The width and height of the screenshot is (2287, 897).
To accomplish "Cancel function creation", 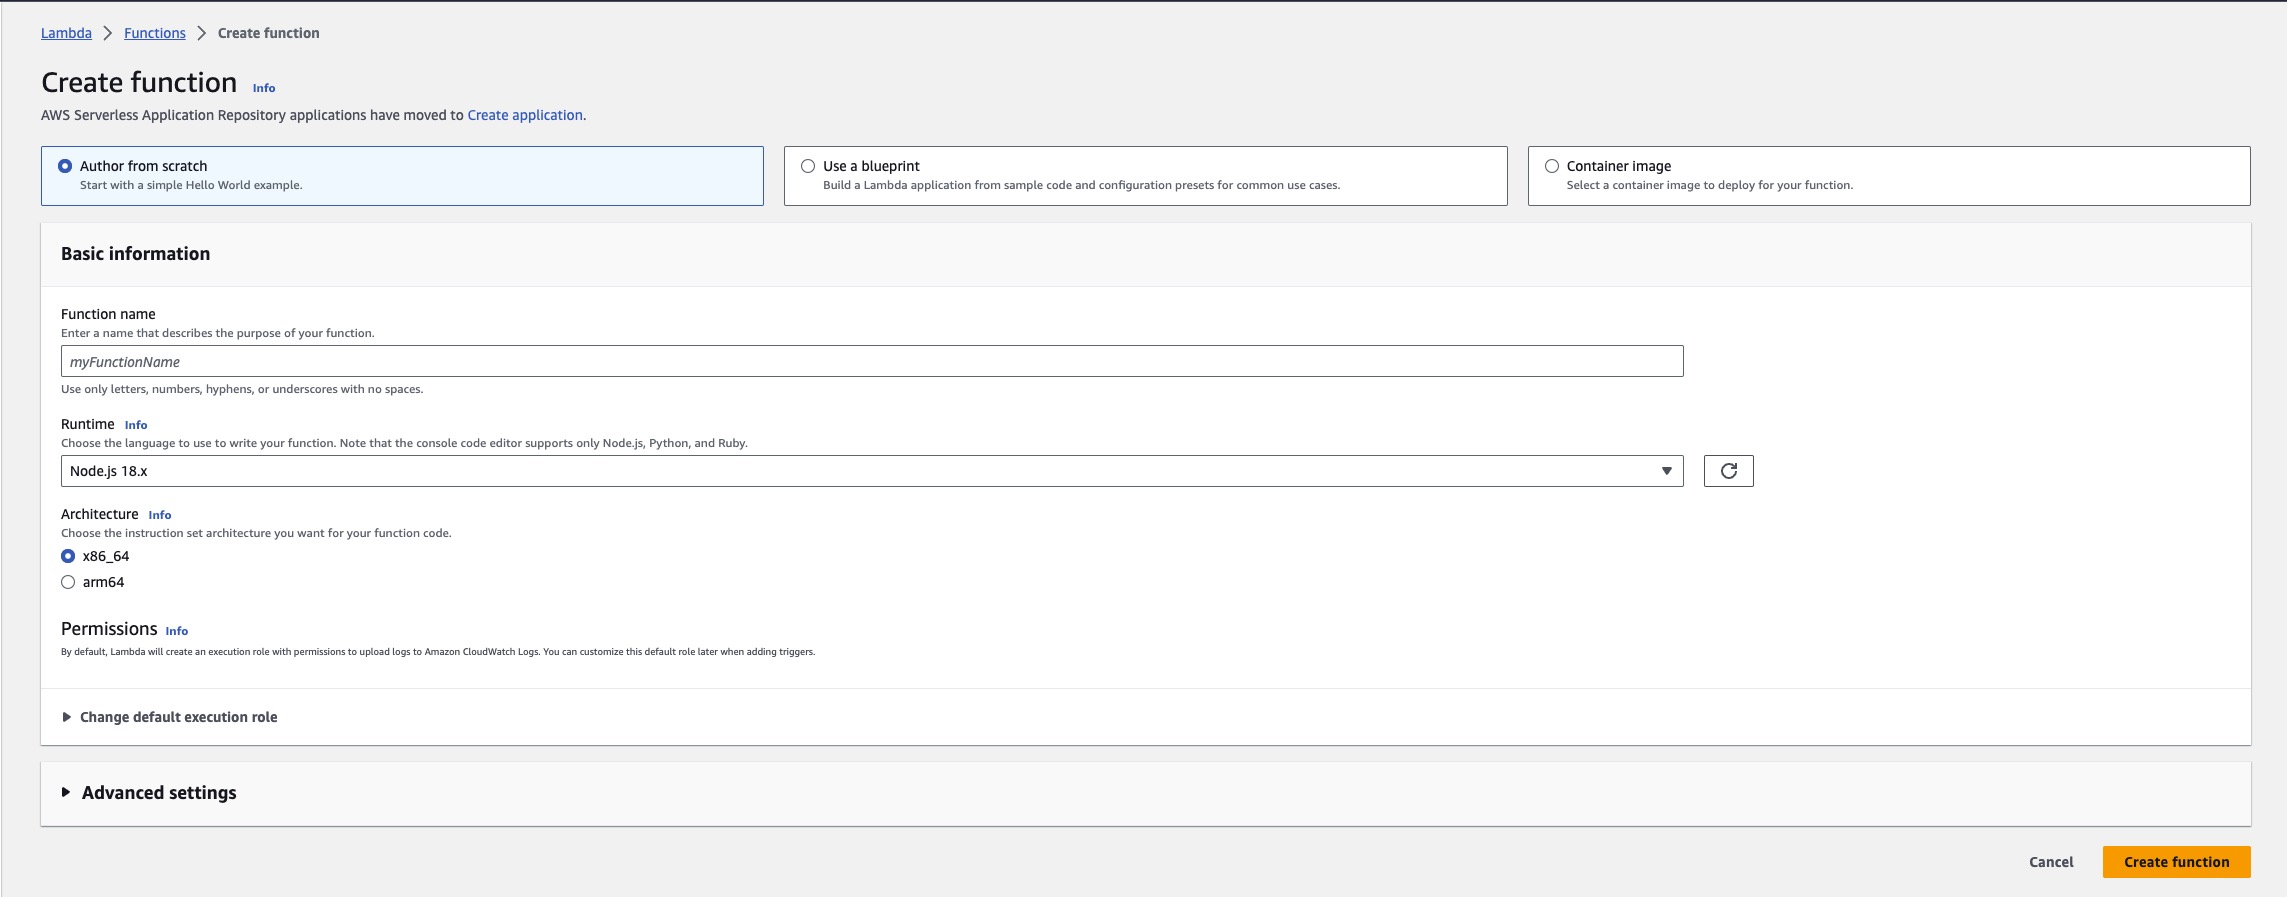I will pyautogui.click(x=2051, y=862).
